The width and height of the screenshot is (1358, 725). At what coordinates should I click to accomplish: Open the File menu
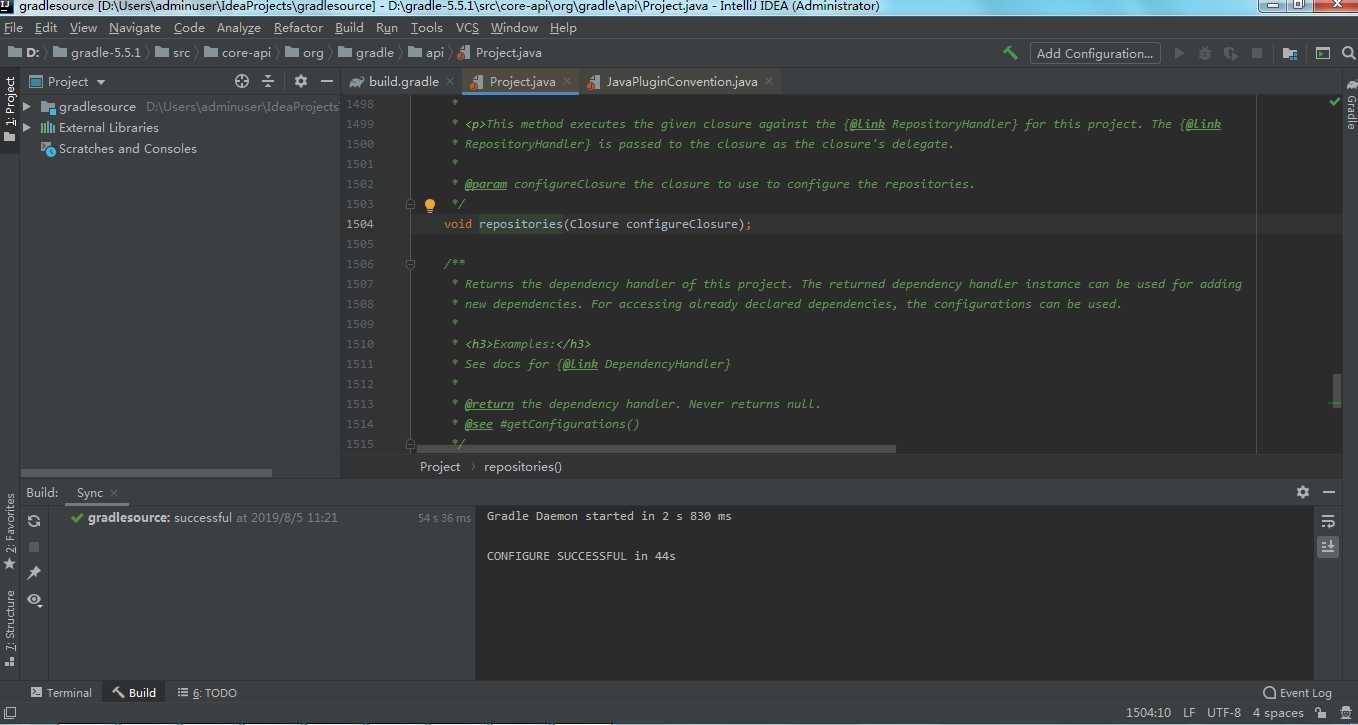tap(13, 28)
